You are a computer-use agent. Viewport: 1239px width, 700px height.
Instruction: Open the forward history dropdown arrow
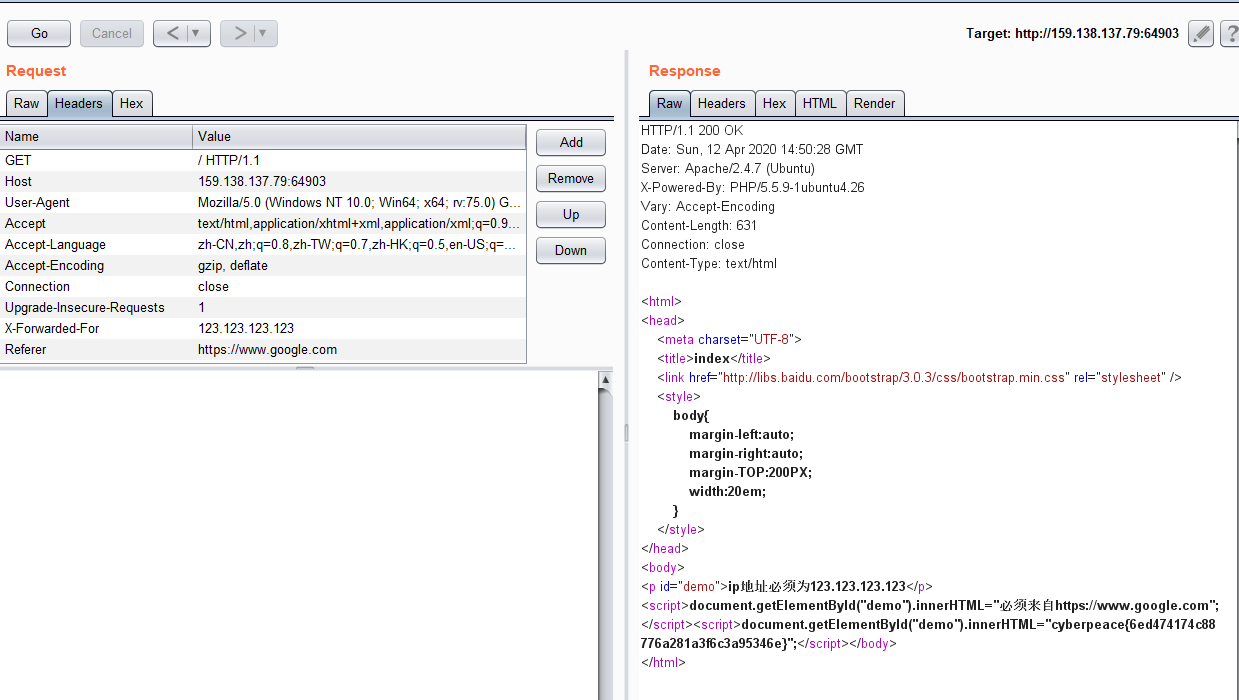tap(264, 33)
